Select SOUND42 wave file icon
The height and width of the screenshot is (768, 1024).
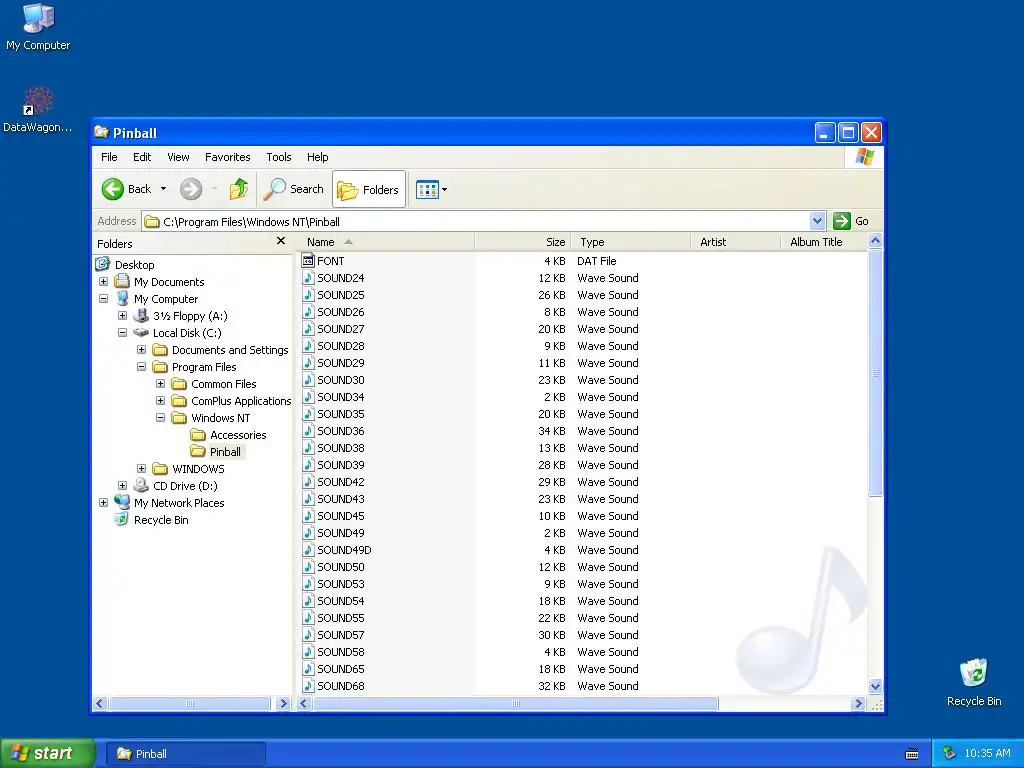pos(308,481)
